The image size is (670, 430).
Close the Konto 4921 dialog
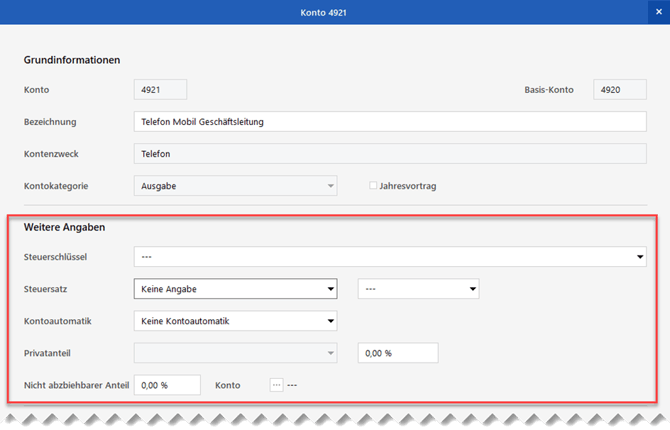coord(658,11)
